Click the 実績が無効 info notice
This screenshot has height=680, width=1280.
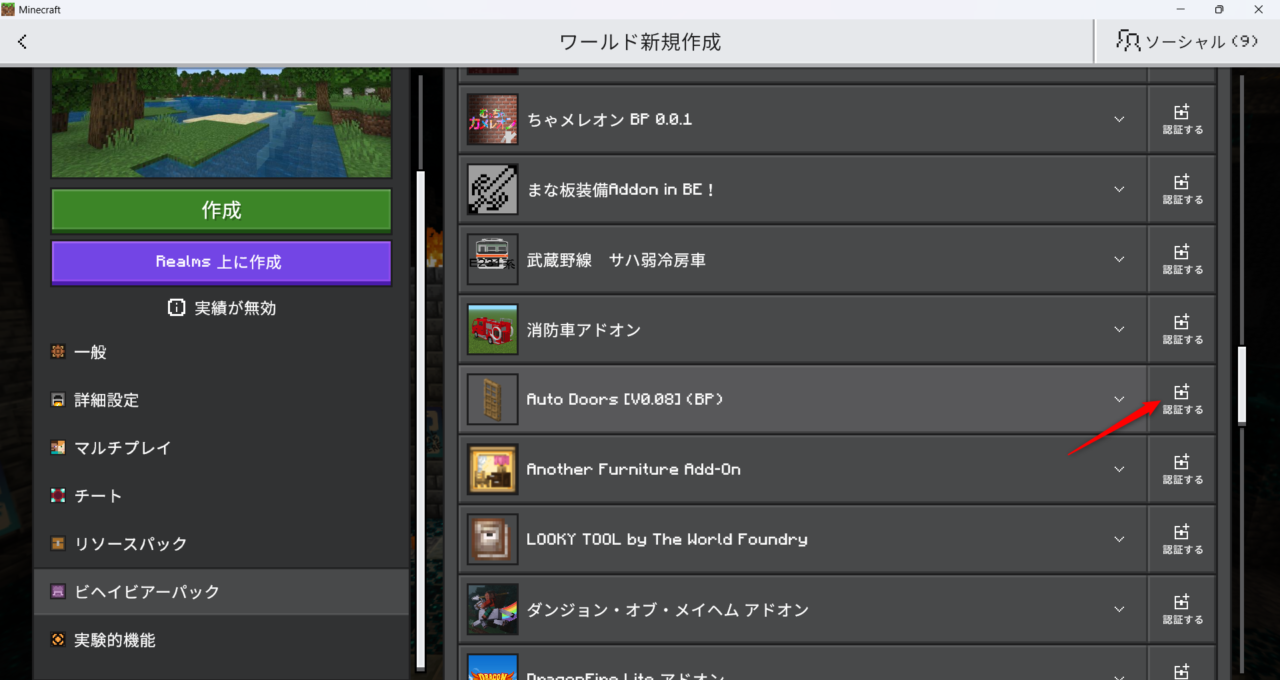coord(221,308)
